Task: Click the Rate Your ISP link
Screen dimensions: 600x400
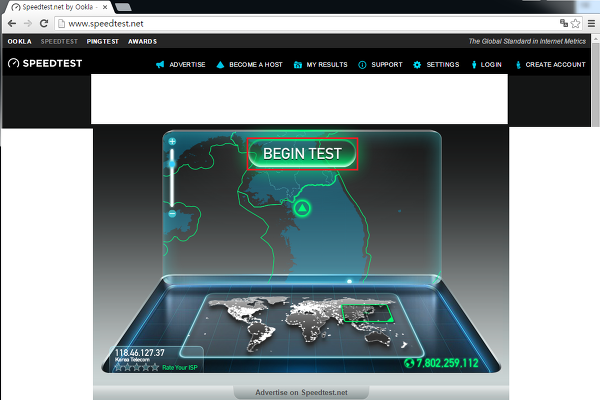Action: pos(180,367)
